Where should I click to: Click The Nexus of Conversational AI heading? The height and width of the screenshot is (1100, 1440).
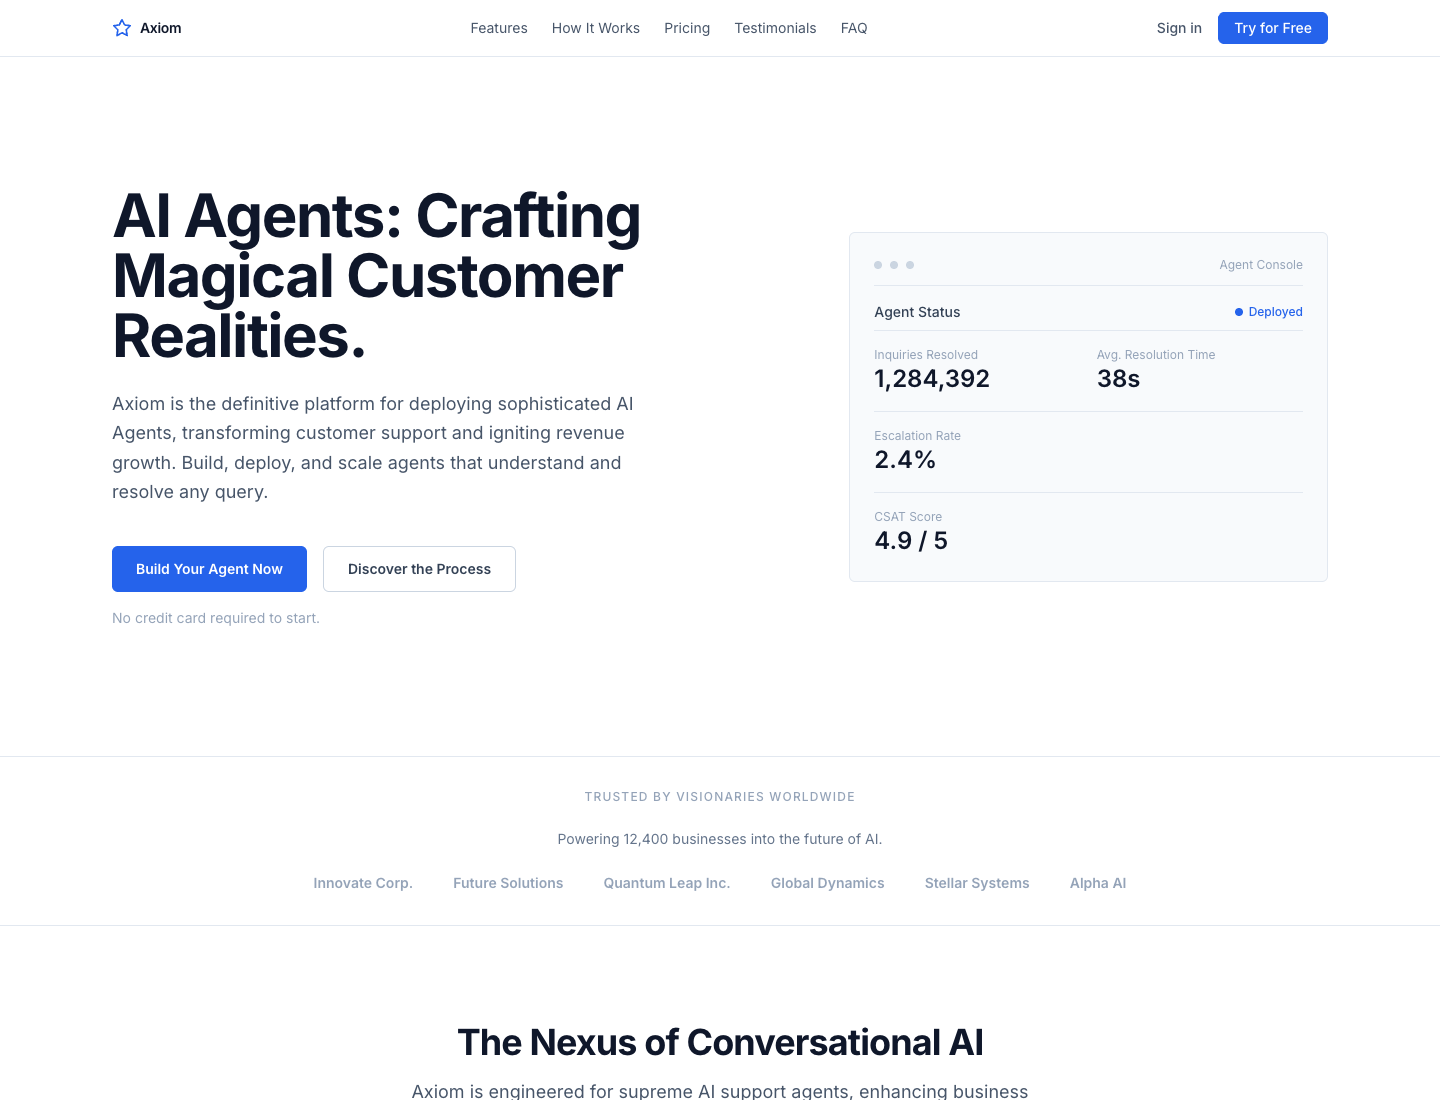720,1042
